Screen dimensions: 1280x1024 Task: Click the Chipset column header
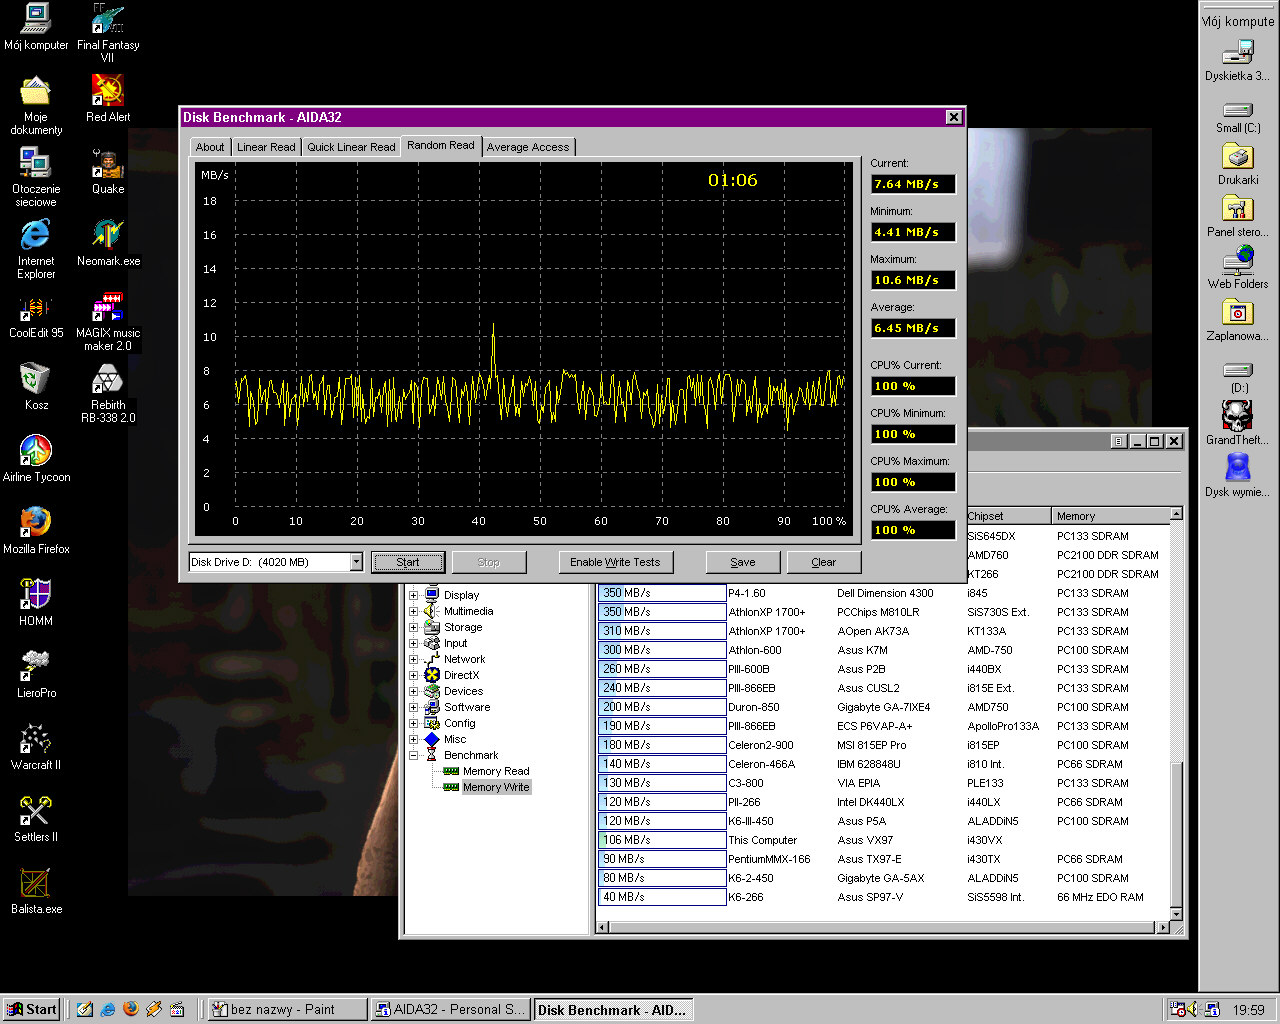click(x=1007, y=516)
